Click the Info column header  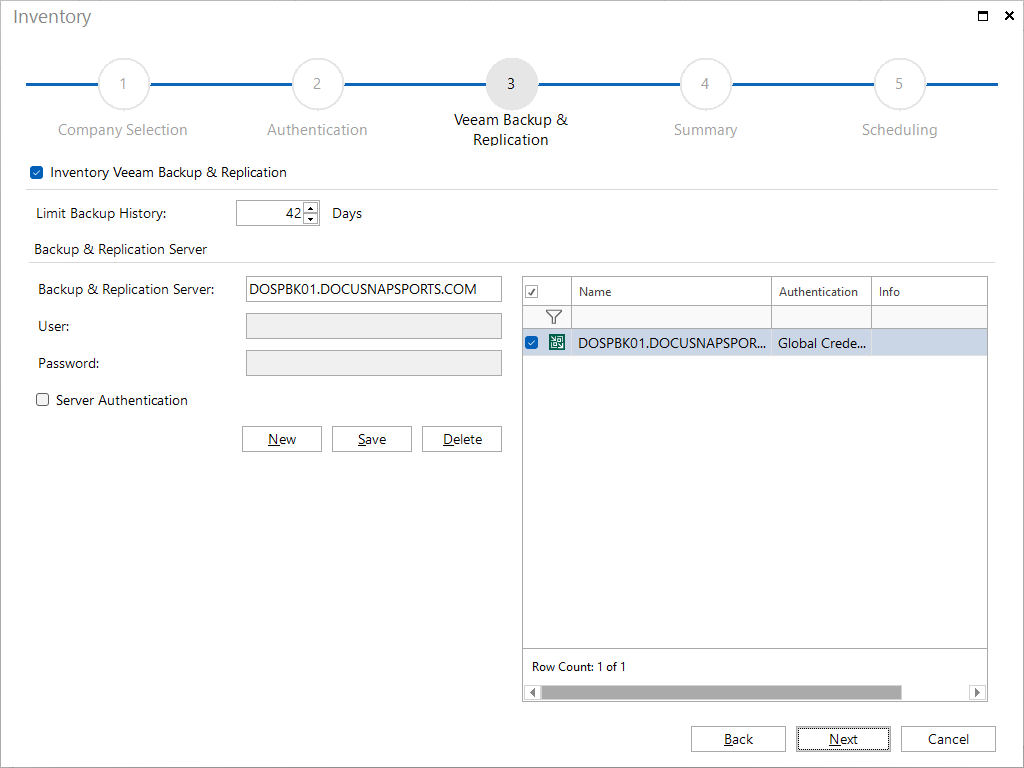[929, 291]
